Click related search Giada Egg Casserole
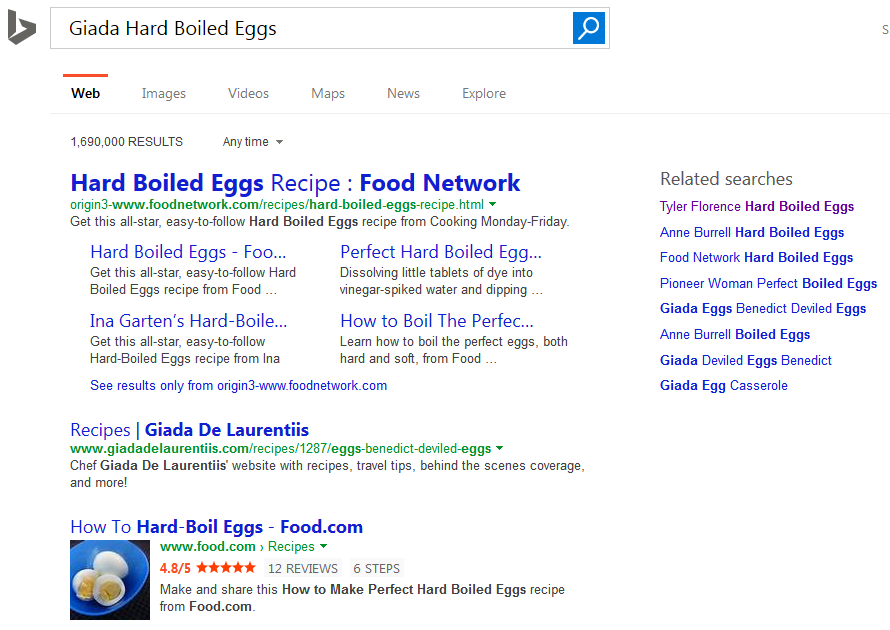890x630 pixels. click(x=724, y=385)
